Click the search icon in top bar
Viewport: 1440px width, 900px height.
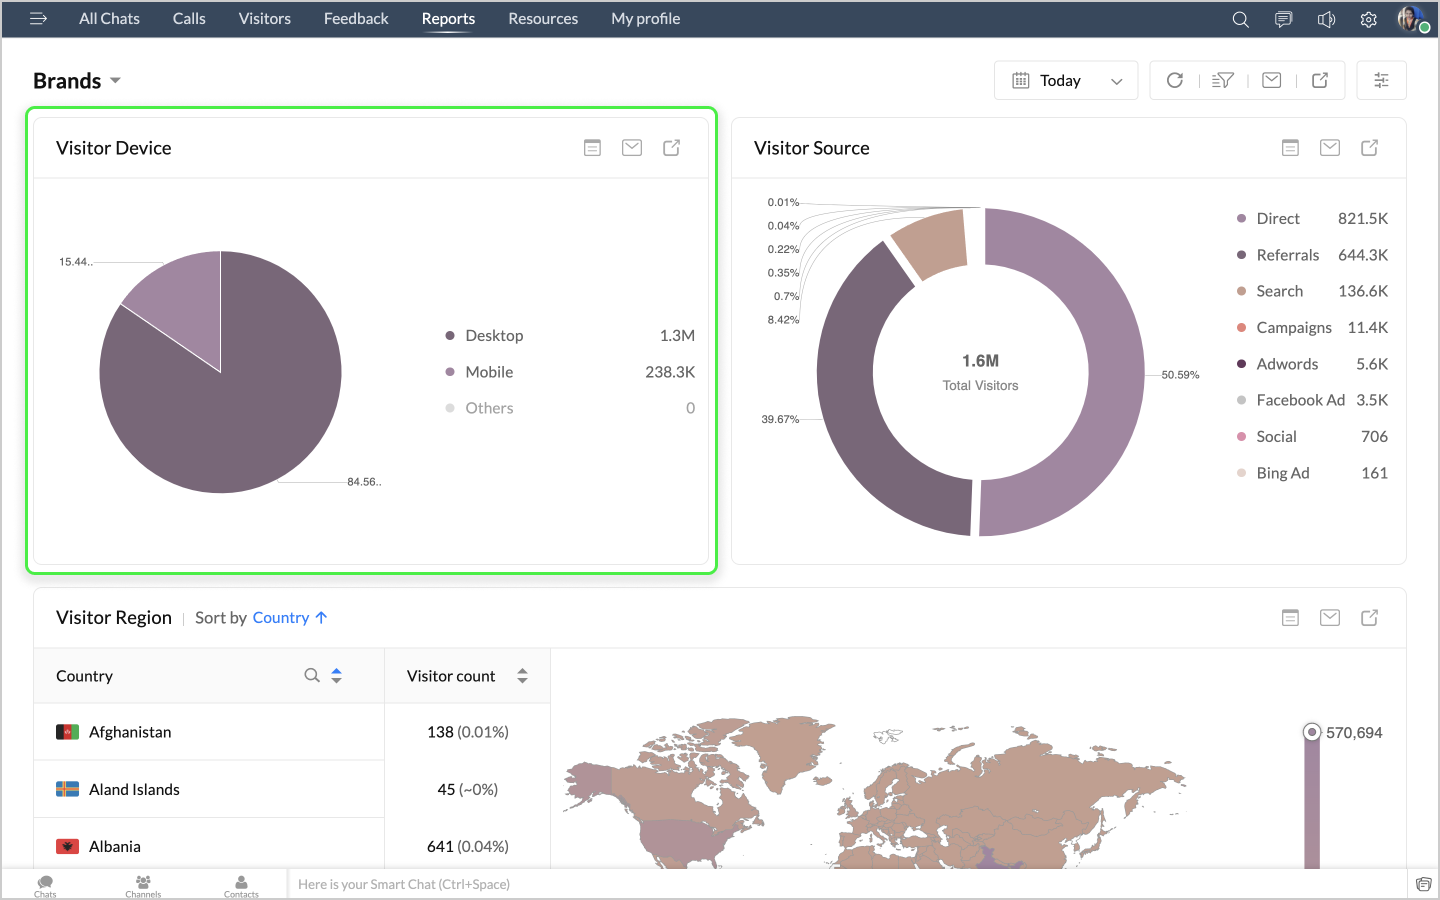1240,19
